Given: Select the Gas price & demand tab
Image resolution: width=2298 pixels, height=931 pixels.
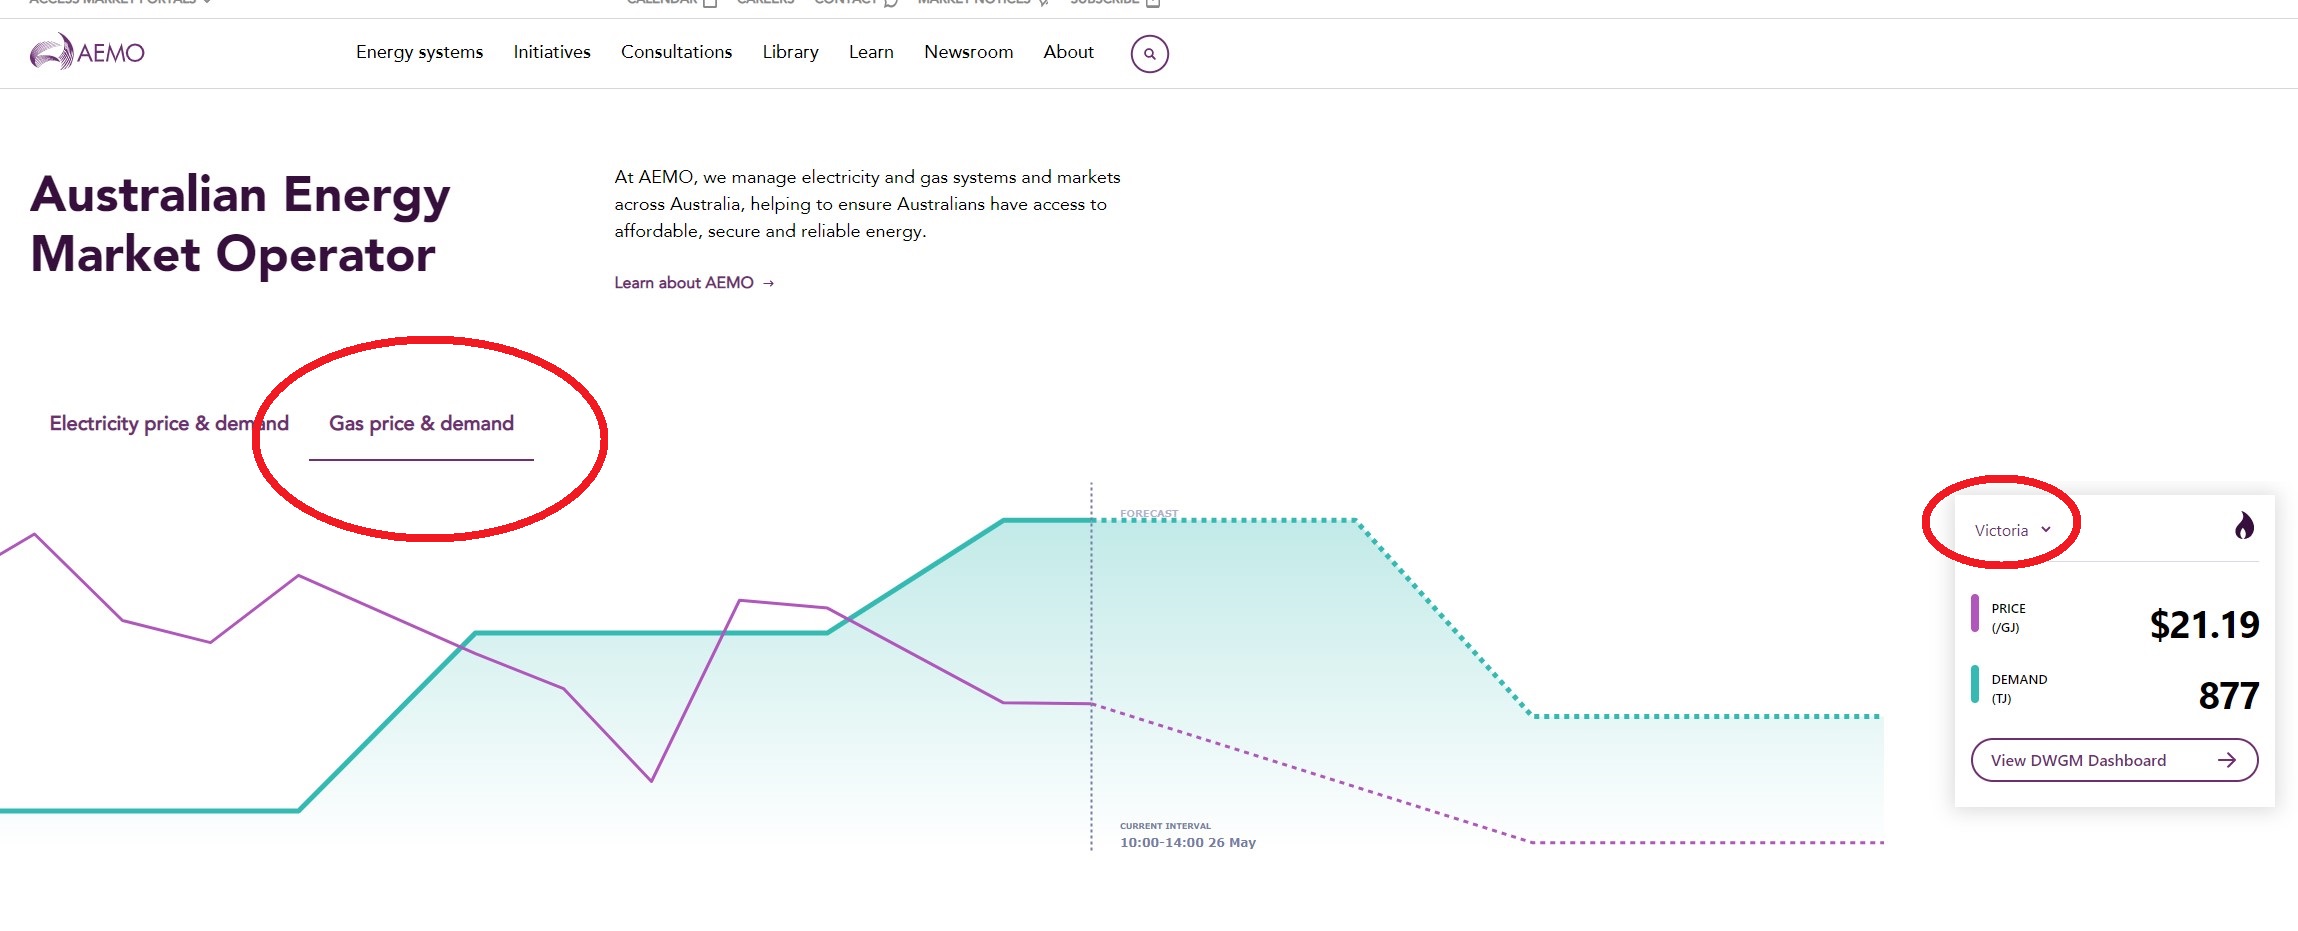Looking at the screenshot, I should 421,424.
